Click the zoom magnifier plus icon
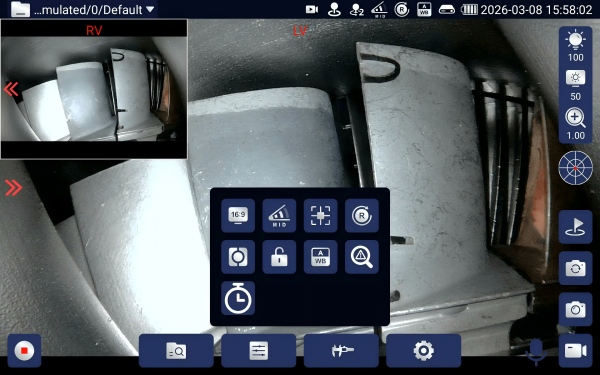Image resolution: width=600 pixels, height=375 pixels. click(576, 117)
